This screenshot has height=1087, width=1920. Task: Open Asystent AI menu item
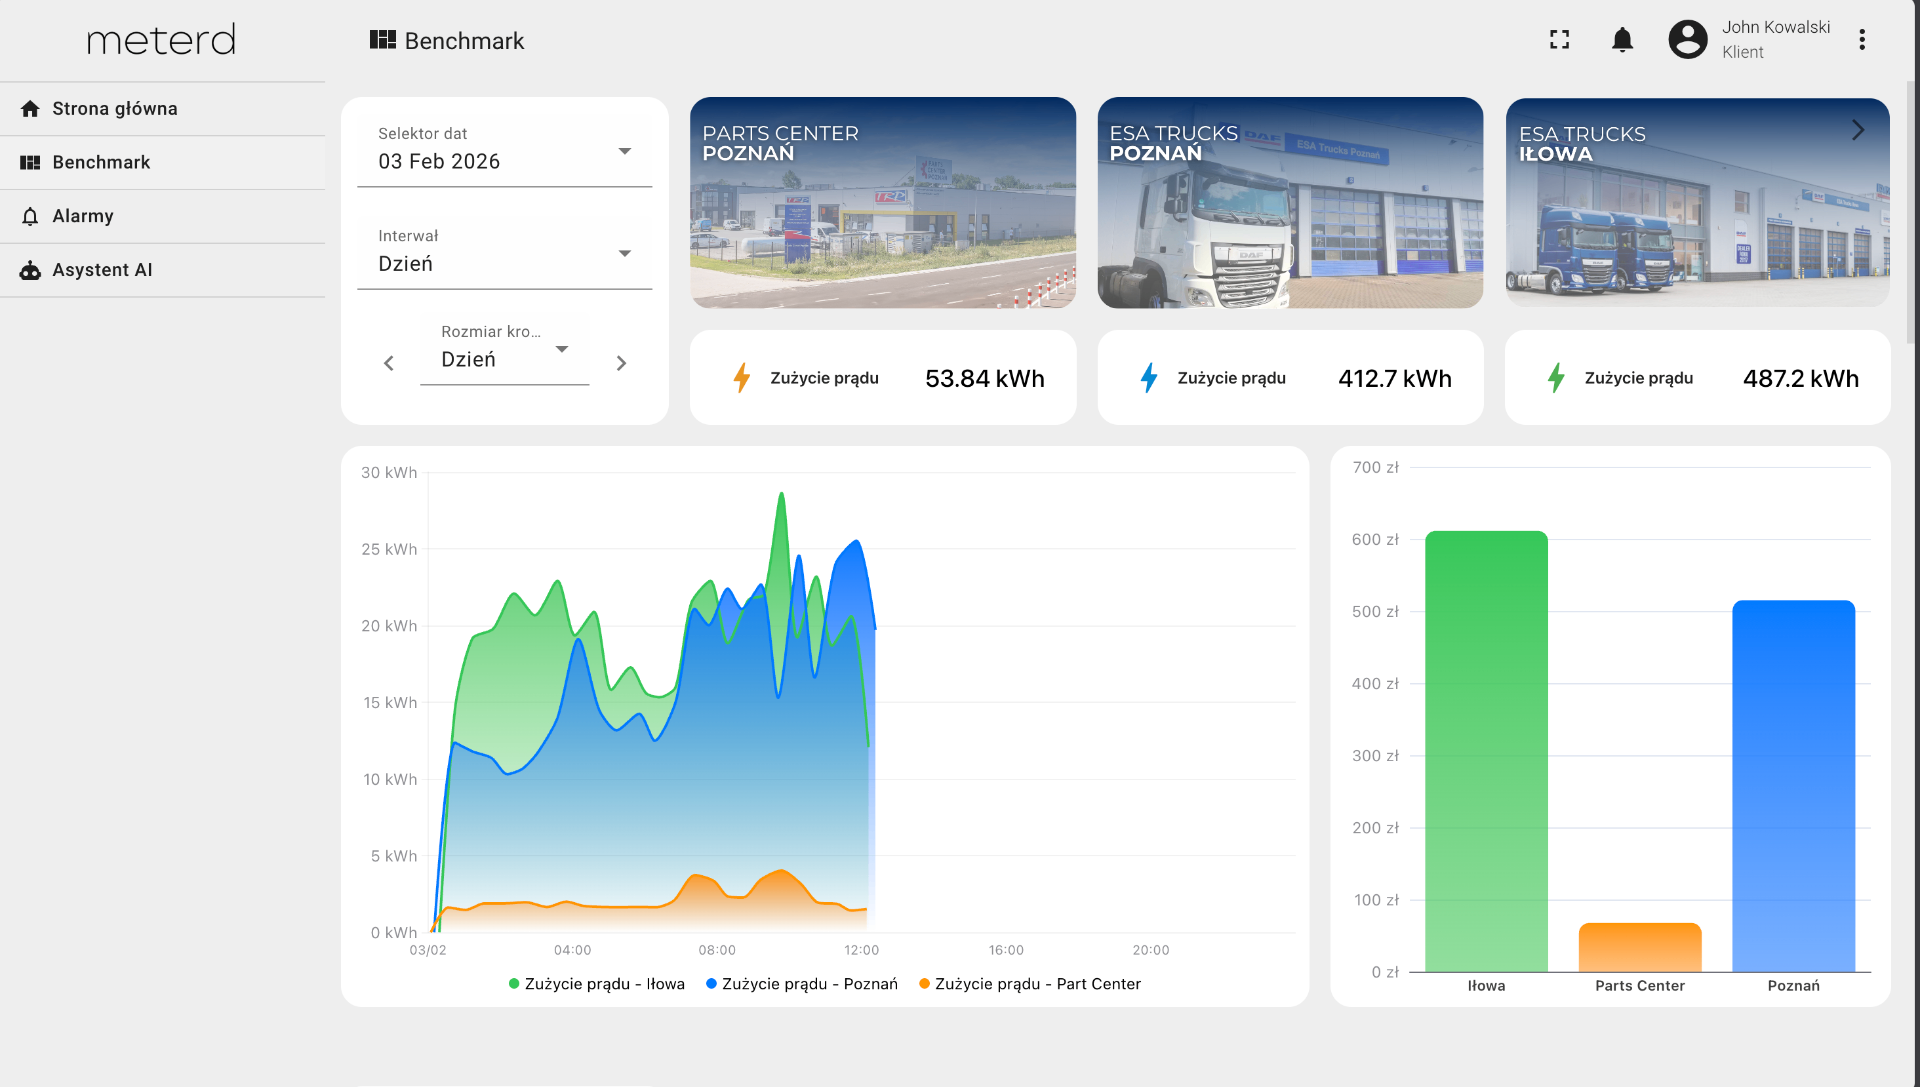pyautogui.click(x=163, y=270)
